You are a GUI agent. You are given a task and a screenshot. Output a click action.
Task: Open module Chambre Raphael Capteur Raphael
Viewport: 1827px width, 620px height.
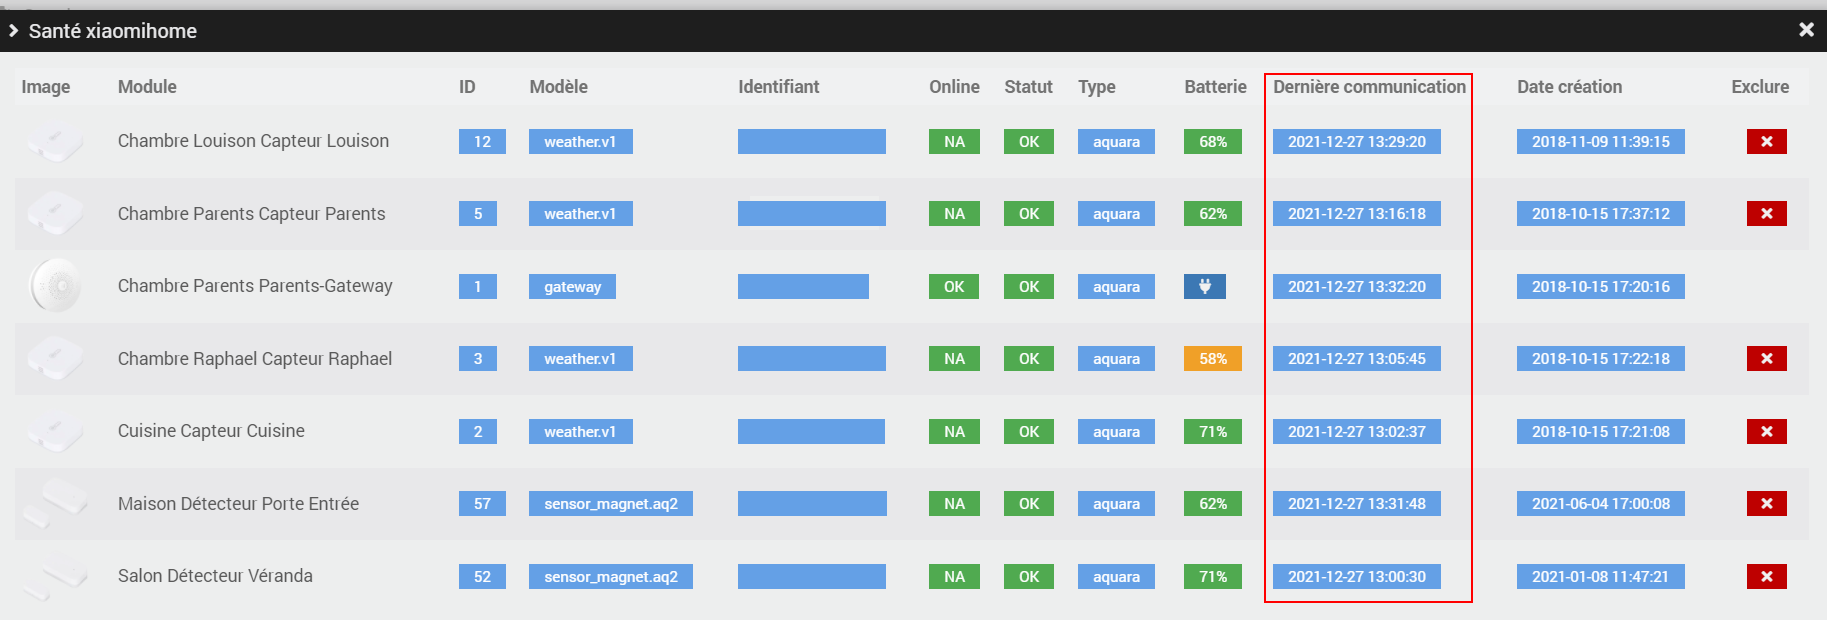pos(255,359)
